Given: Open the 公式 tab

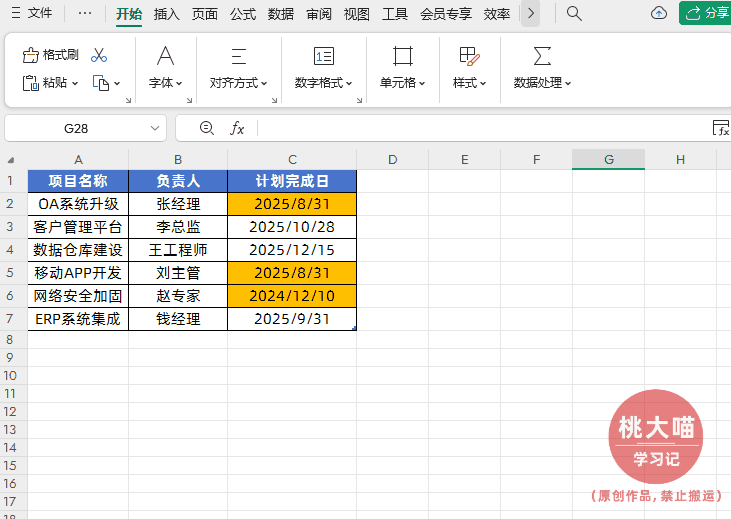Looking at the screenshot, I should (x=242, y=14).
